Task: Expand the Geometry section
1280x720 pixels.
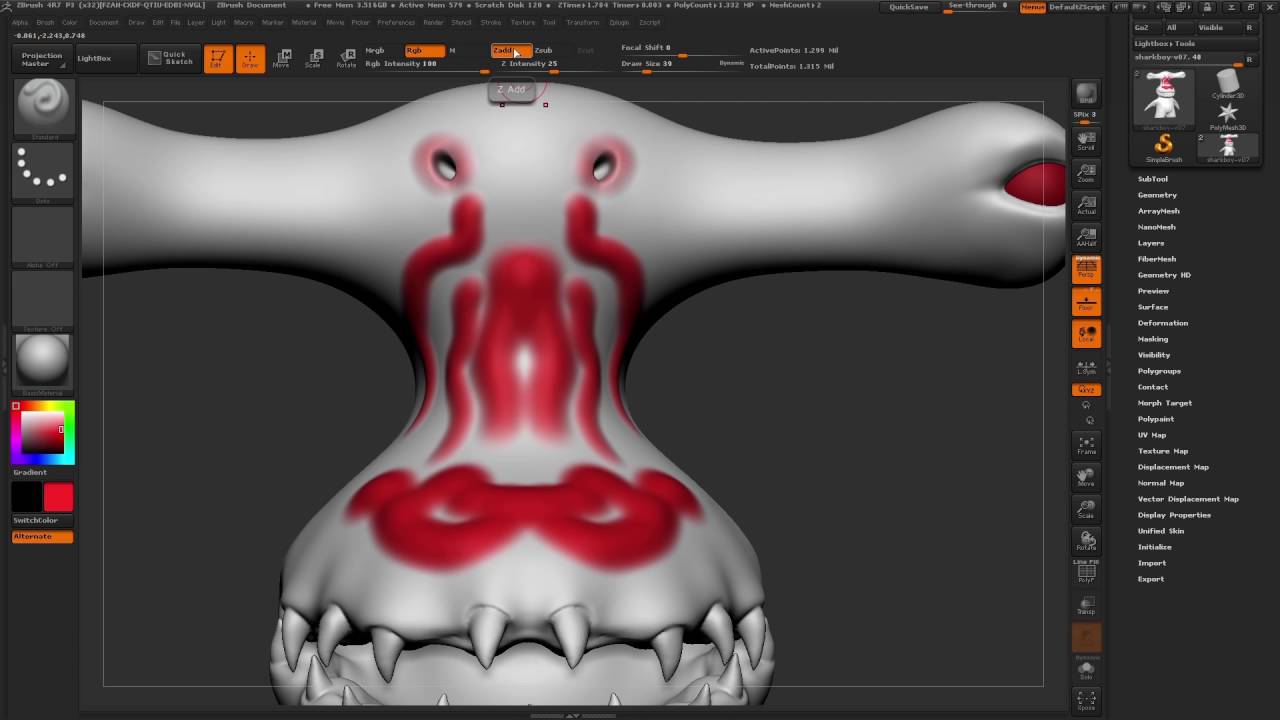Action: pyautogui.click(x=1157, y=195)
